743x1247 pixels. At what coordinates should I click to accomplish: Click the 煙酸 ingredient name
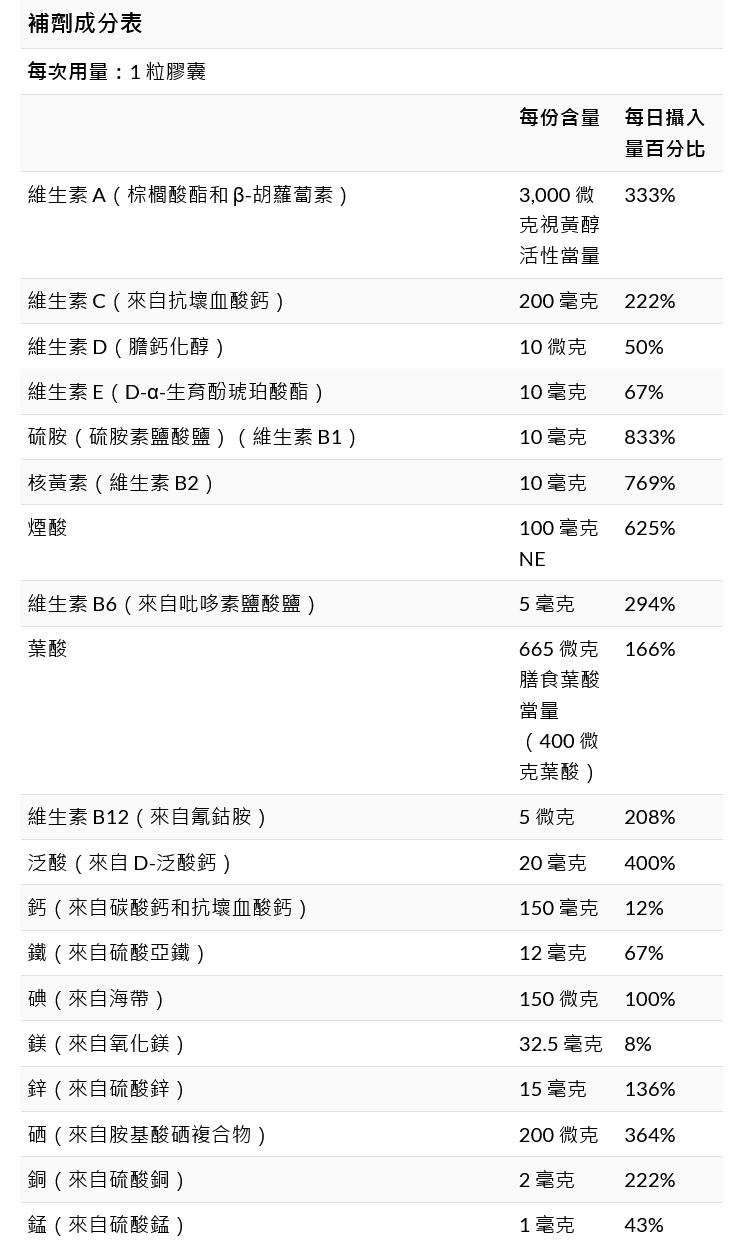pos(47,528)
